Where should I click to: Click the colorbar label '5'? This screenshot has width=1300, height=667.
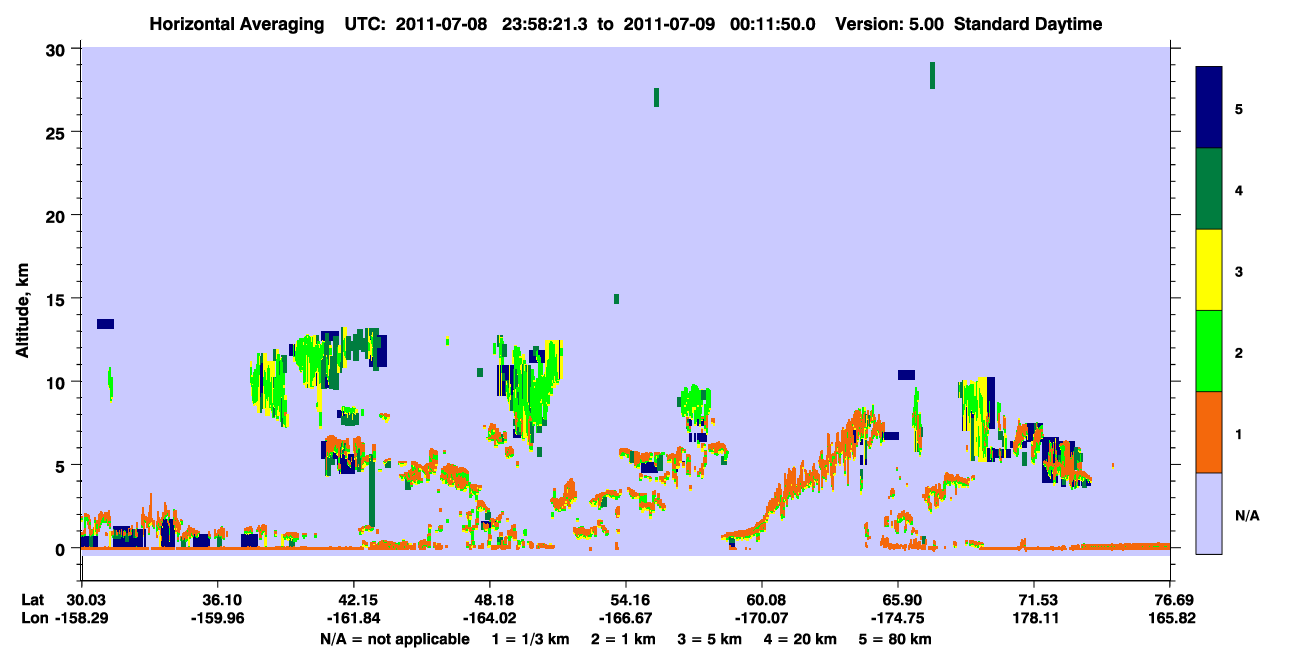[1238, 108]
